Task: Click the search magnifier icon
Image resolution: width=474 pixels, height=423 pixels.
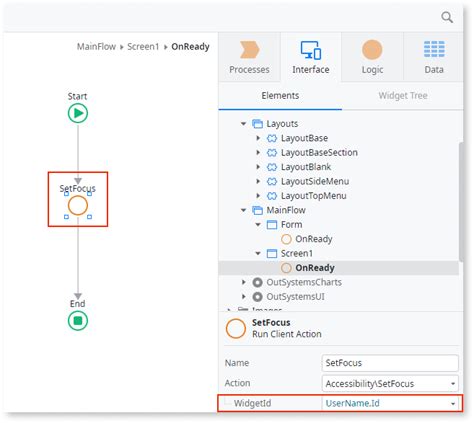Action: pos(447,17)
